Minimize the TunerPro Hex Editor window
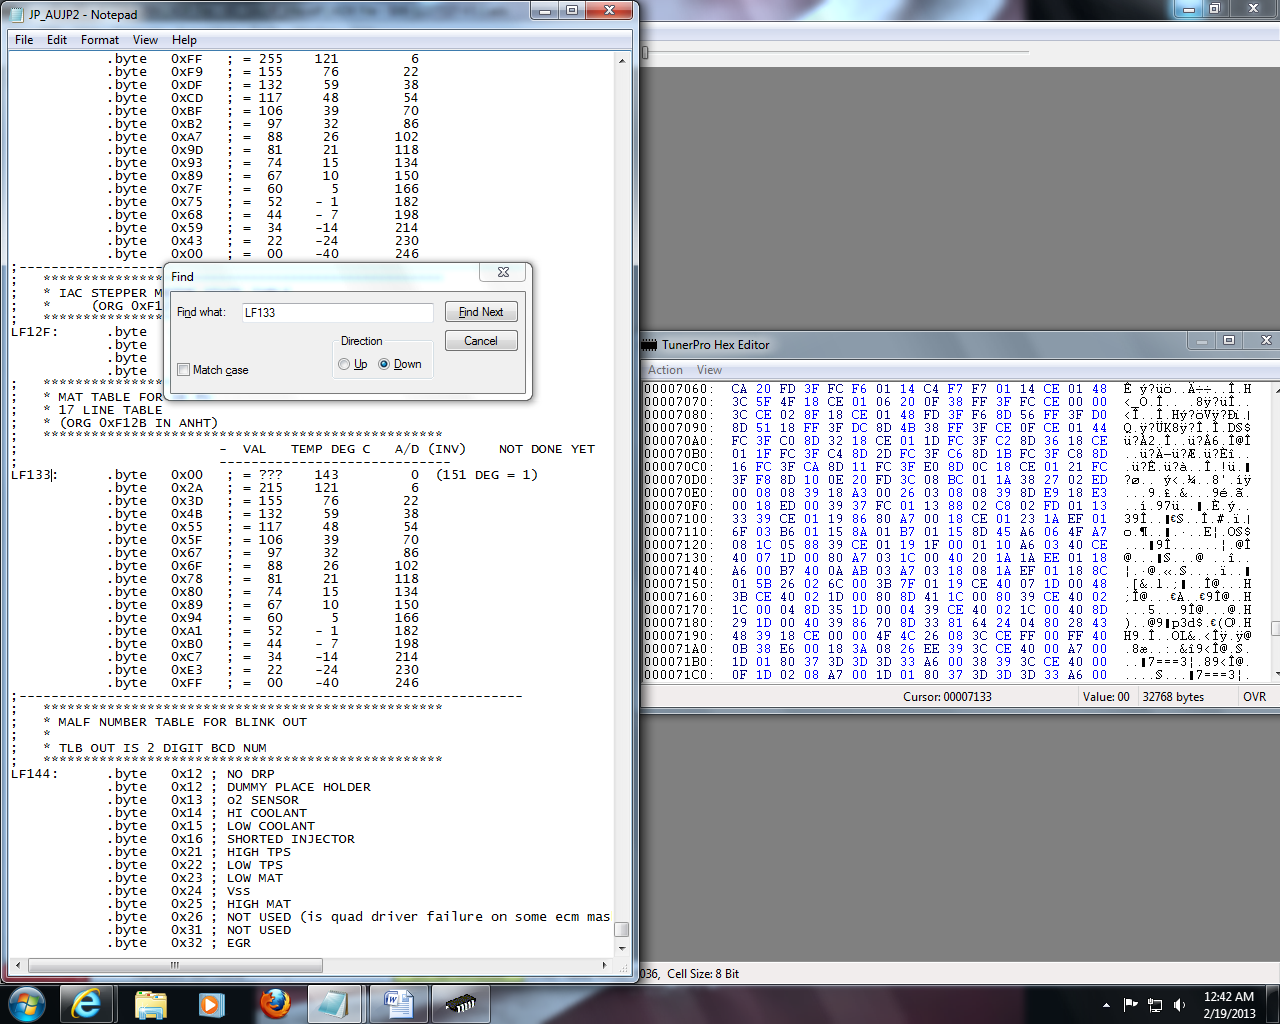 [1201, 341]
